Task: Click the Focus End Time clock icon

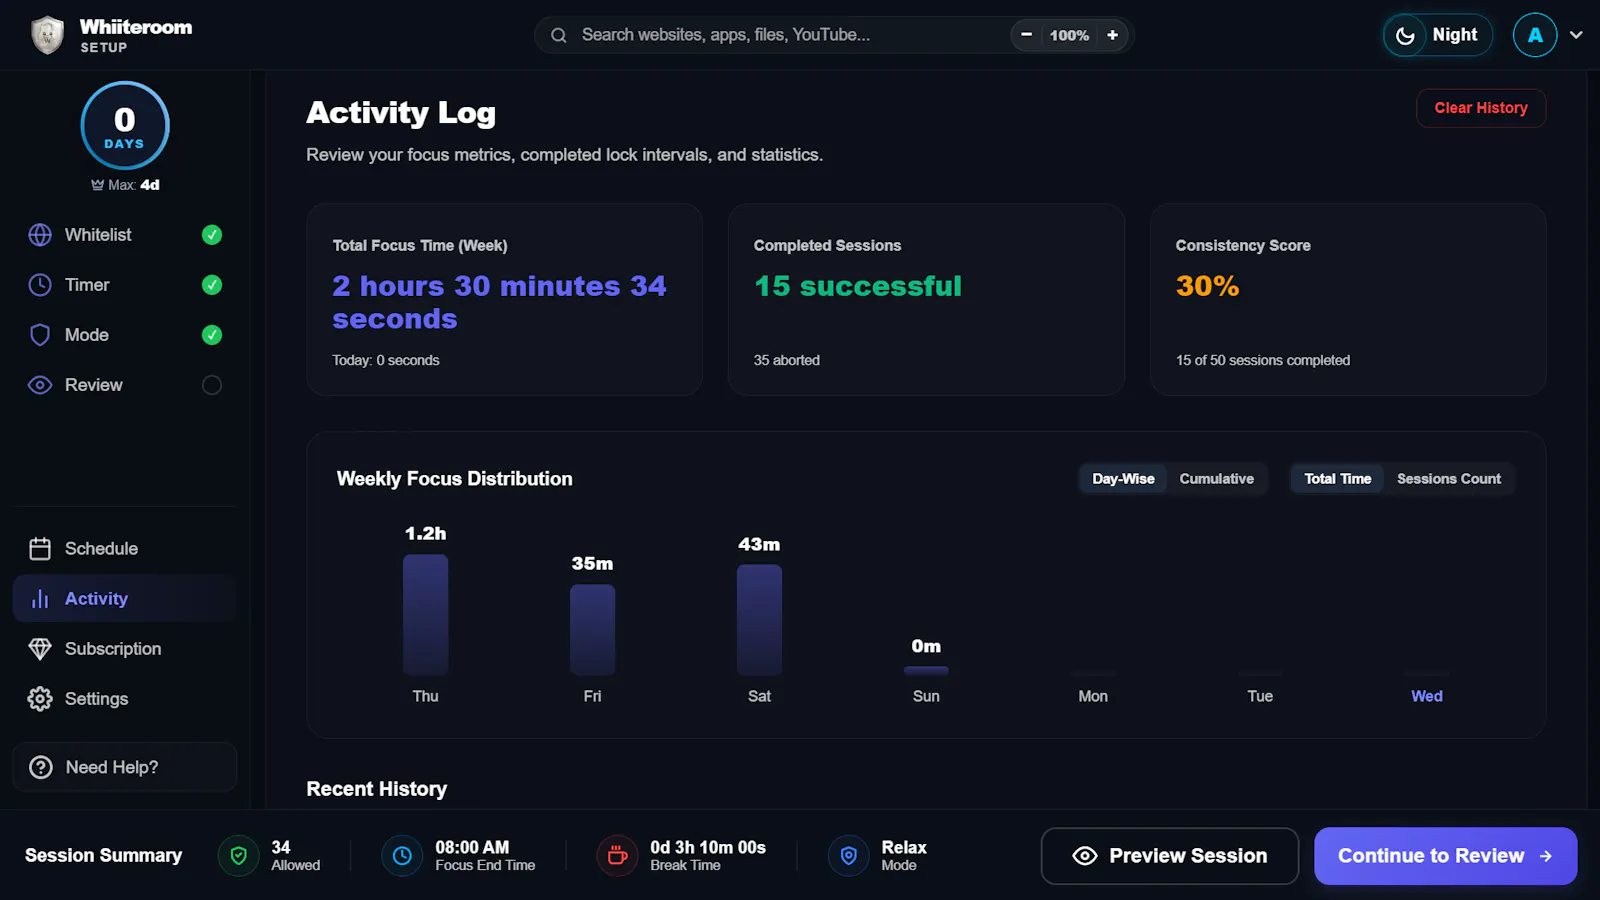Action: pyautogui.click(x=402, y=856)
